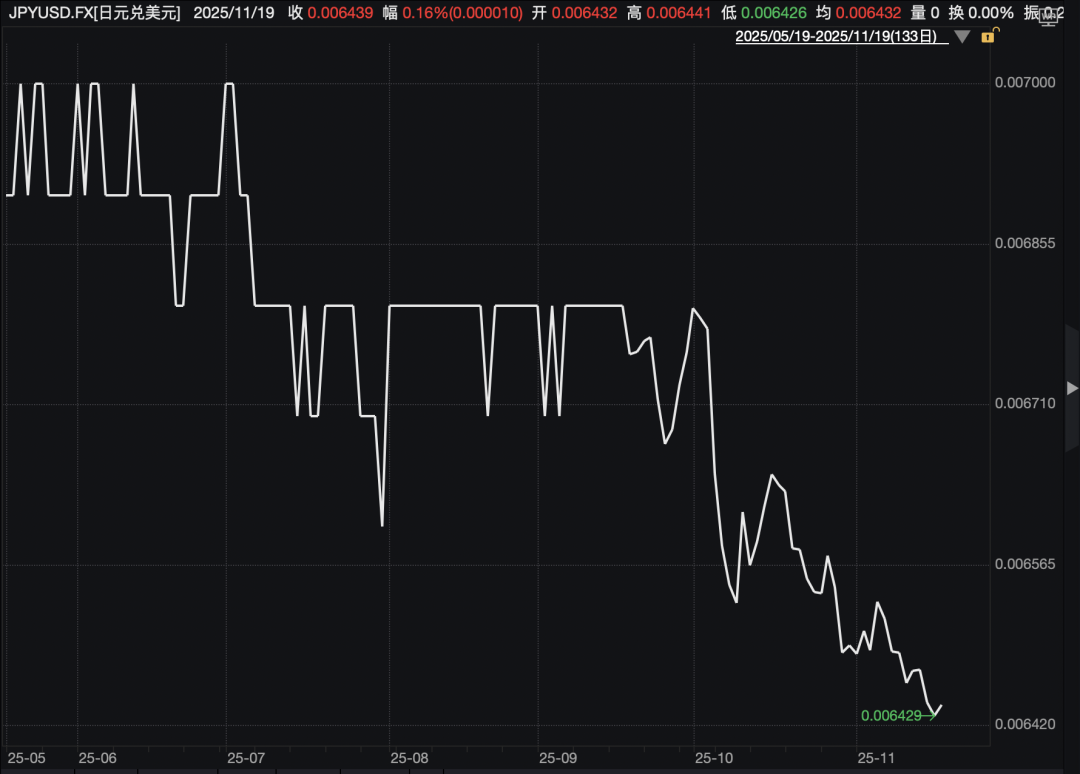Image resolution: width=1080 pixels, height=774 pixels.
Task: Select the 25-11 label on time axis
Action: (x=876, y=758)
